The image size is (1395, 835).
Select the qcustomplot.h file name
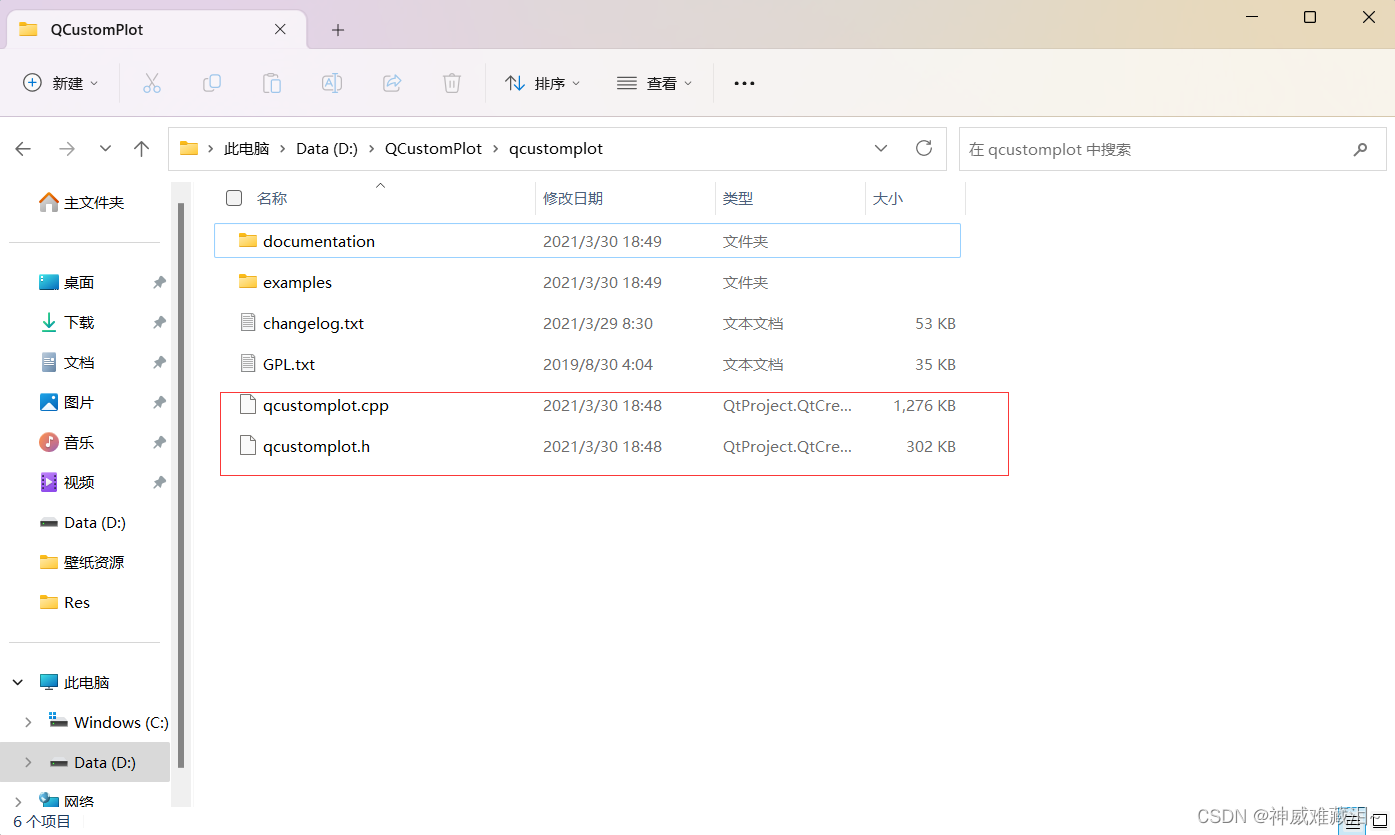click(x=316, y=447)
